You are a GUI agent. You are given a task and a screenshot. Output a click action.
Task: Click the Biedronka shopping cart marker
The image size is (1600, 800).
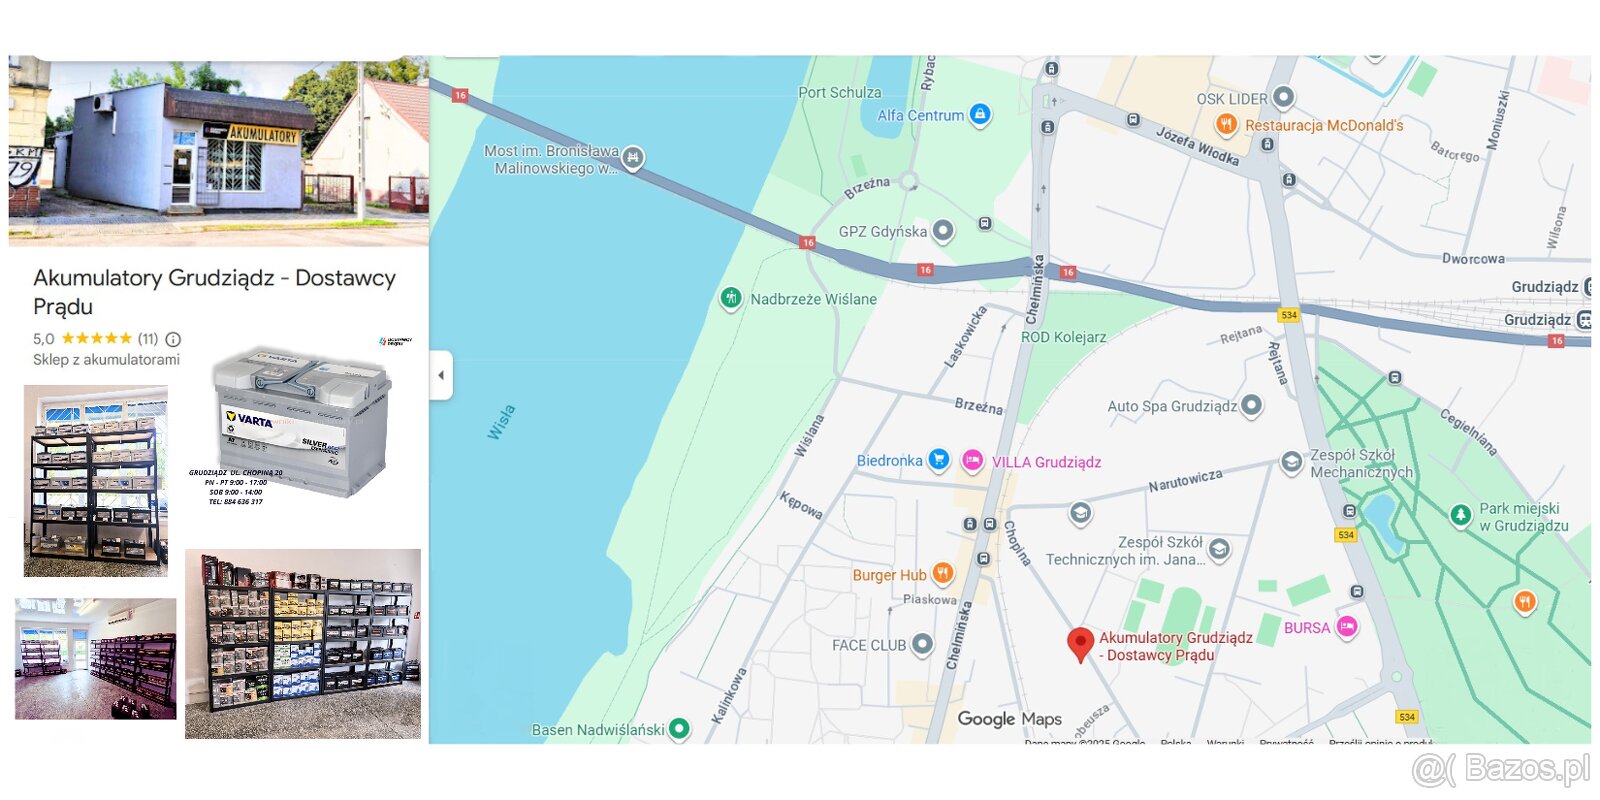point(938,460)
